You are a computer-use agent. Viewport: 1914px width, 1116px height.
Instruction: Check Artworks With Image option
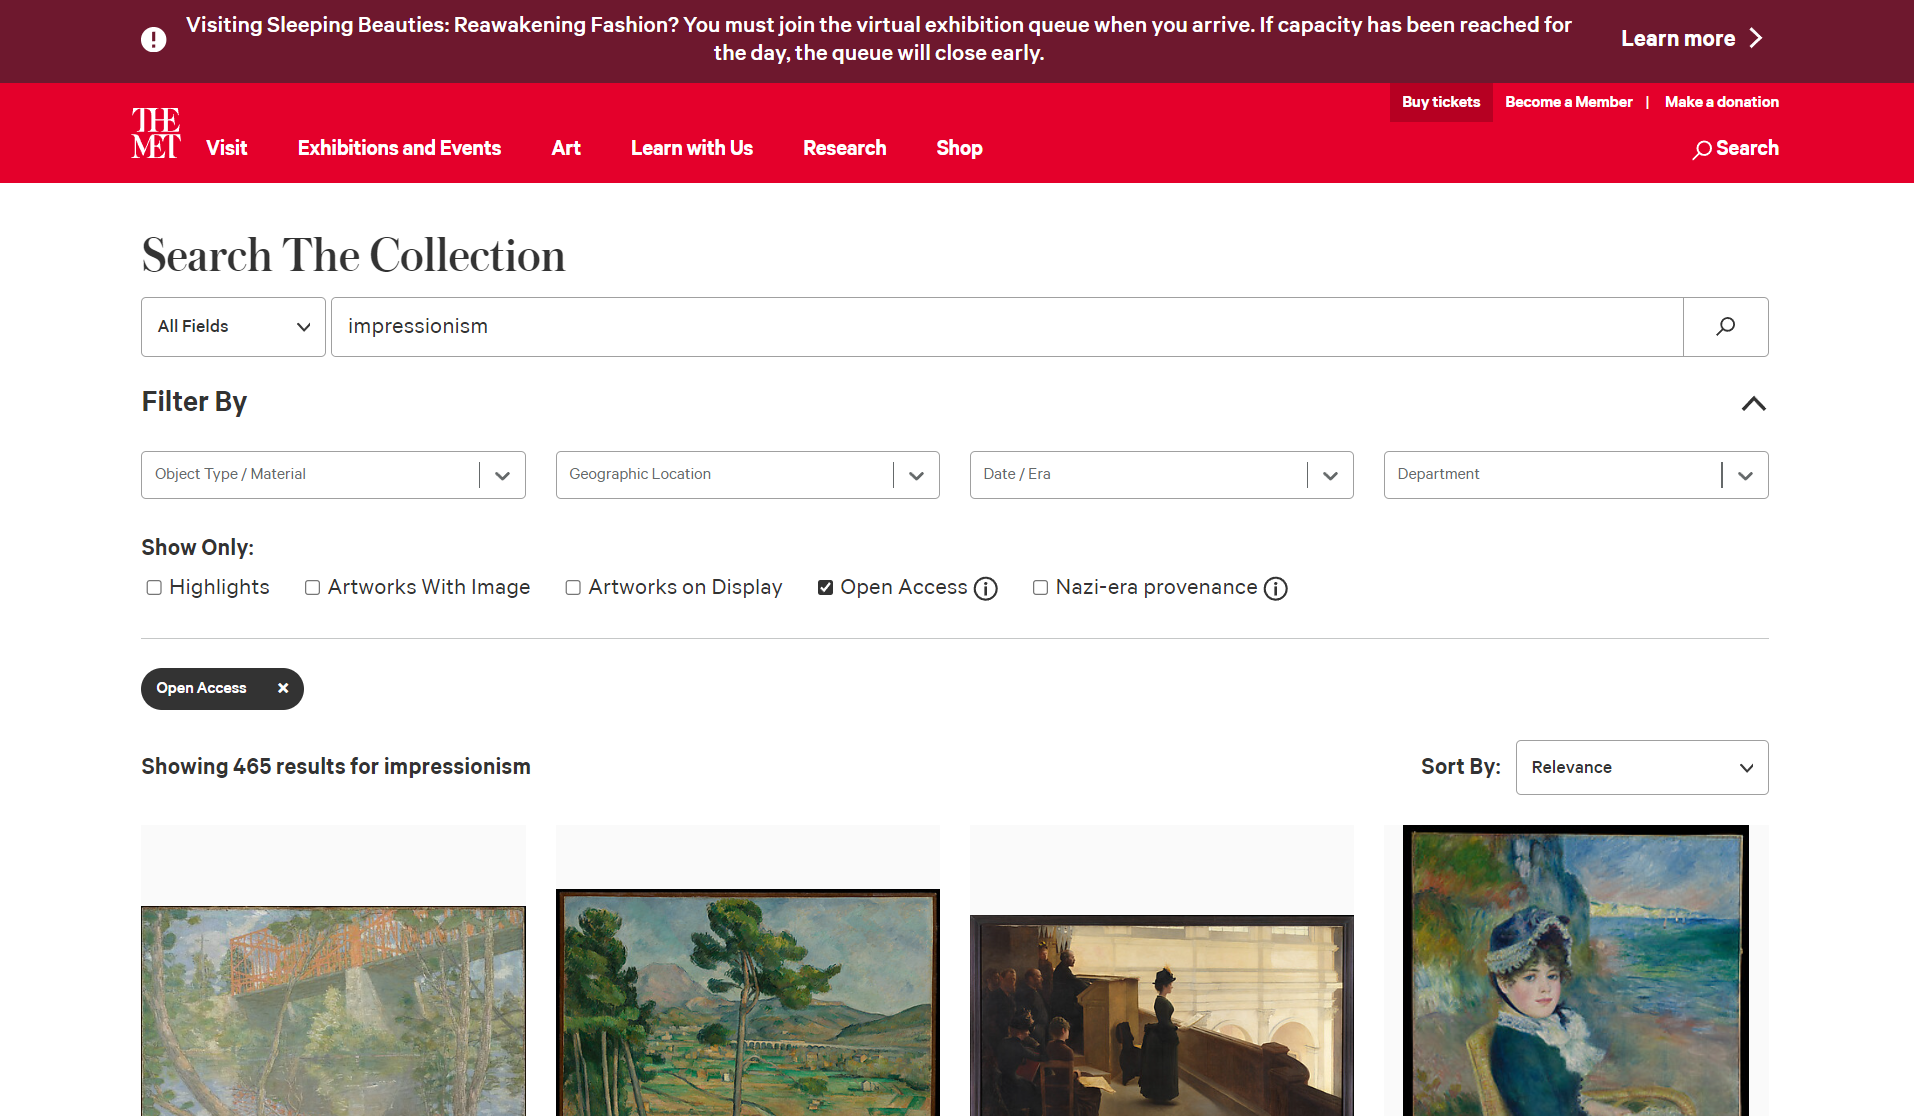click(313, 587)
